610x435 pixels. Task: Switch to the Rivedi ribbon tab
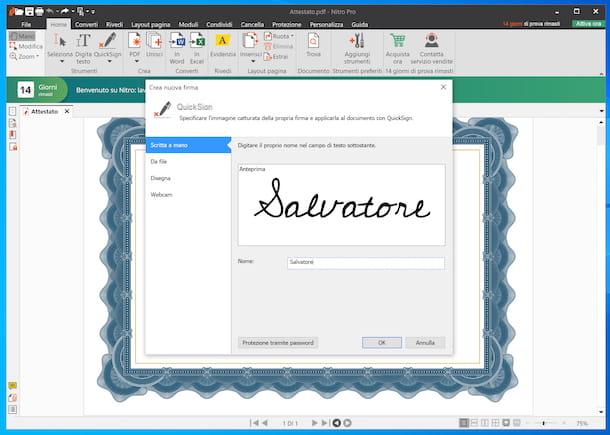point(114,24)
